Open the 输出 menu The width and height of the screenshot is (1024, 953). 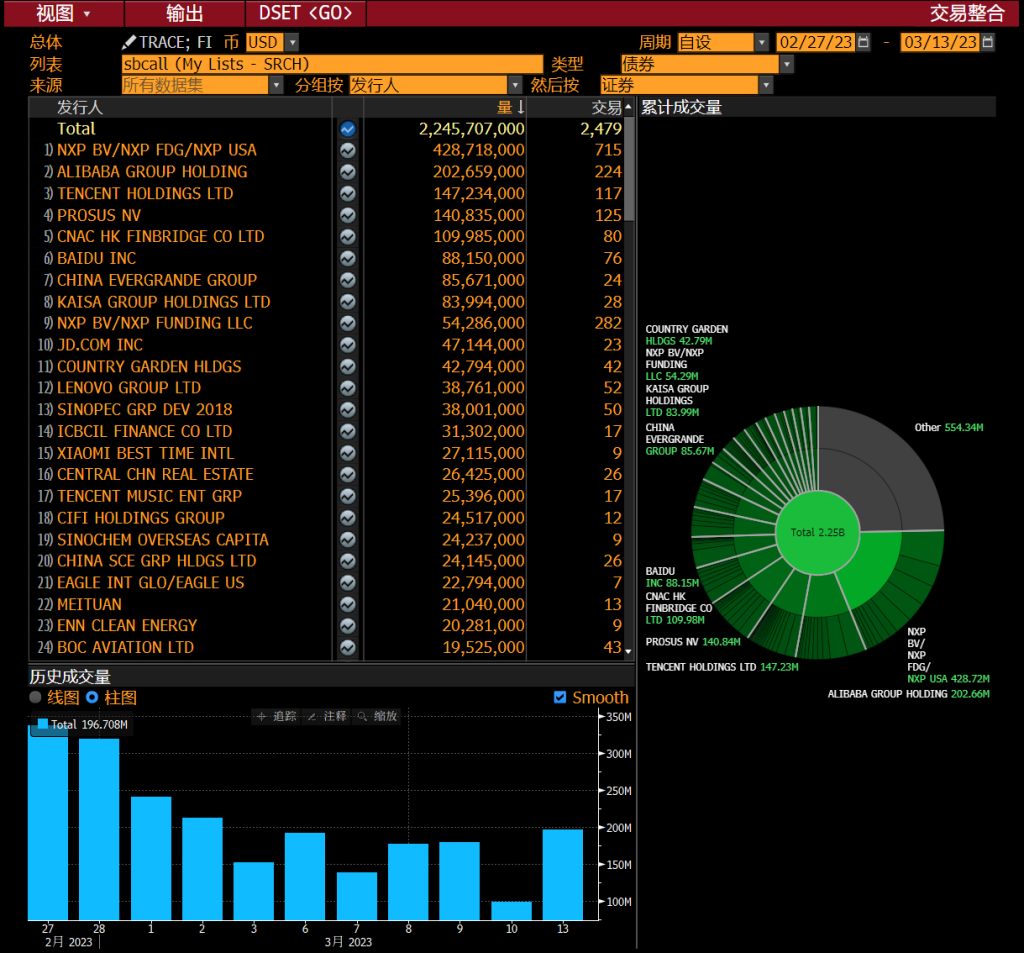(184, 13)
